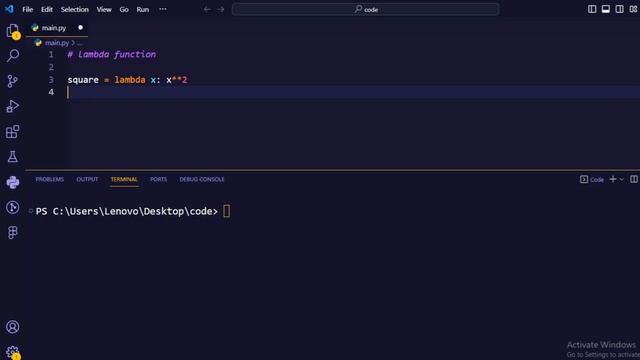
Task: Open the Go menu
Action: (124, 9)
